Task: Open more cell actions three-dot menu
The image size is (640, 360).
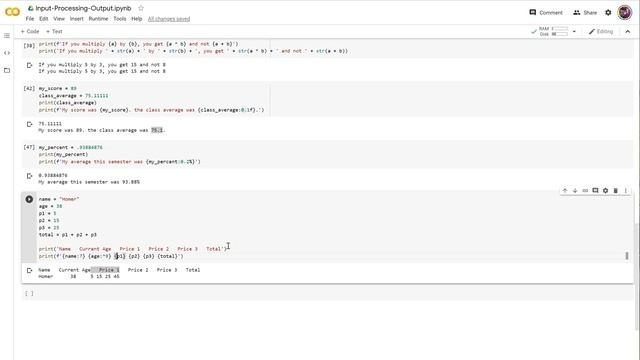Action: (x=626, y=191)
